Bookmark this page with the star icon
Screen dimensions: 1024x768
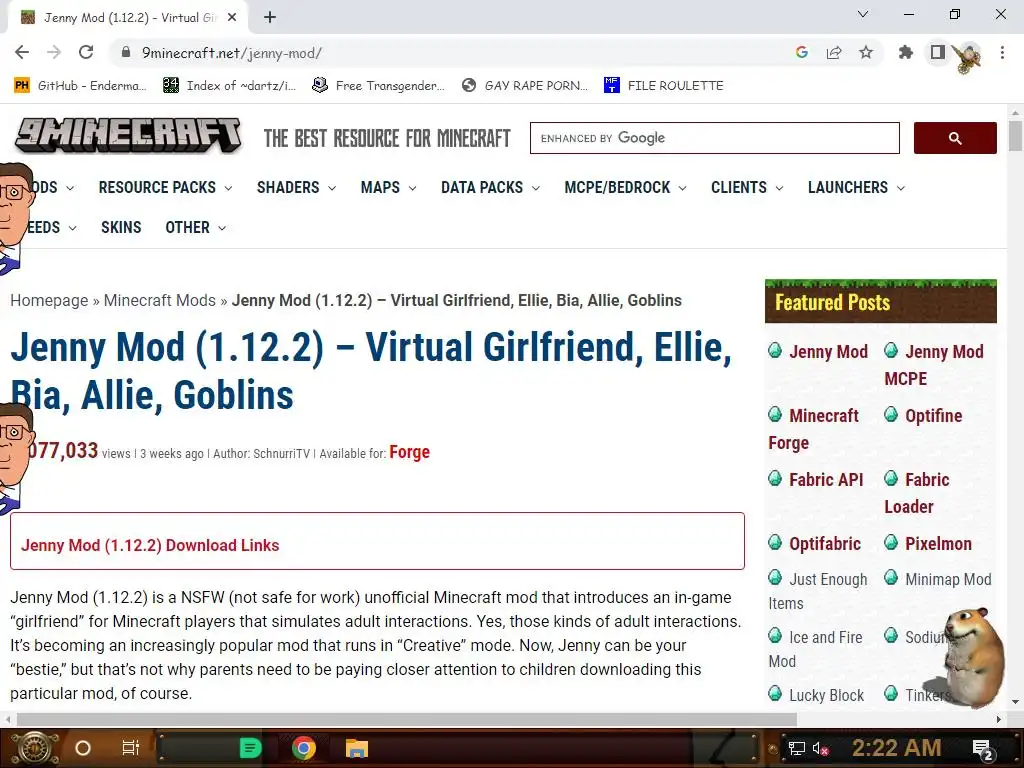[x=866, y=52]
